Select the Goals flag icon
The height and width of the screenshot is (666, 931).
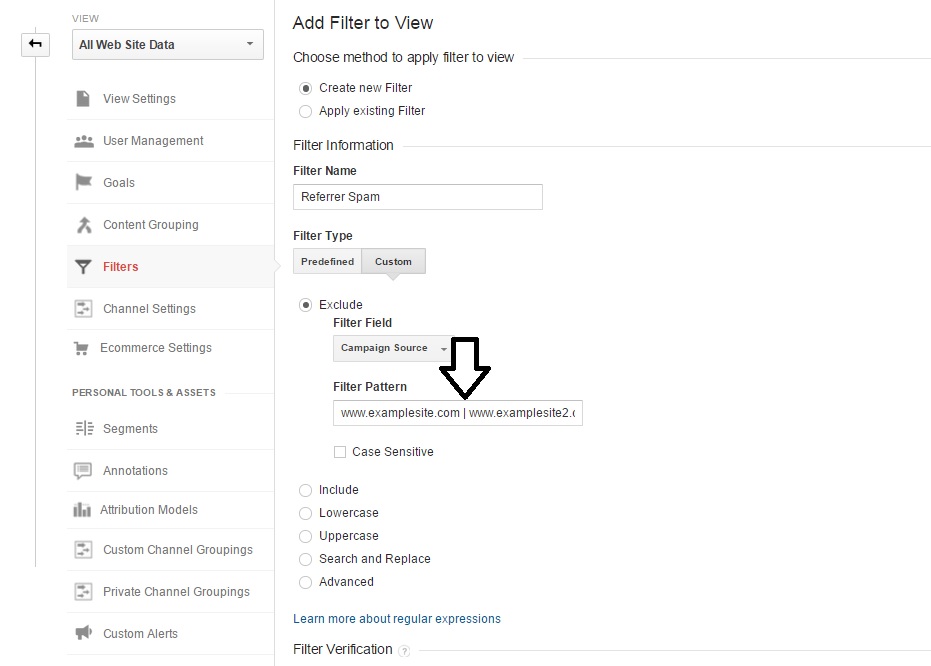tap(84, 183)
